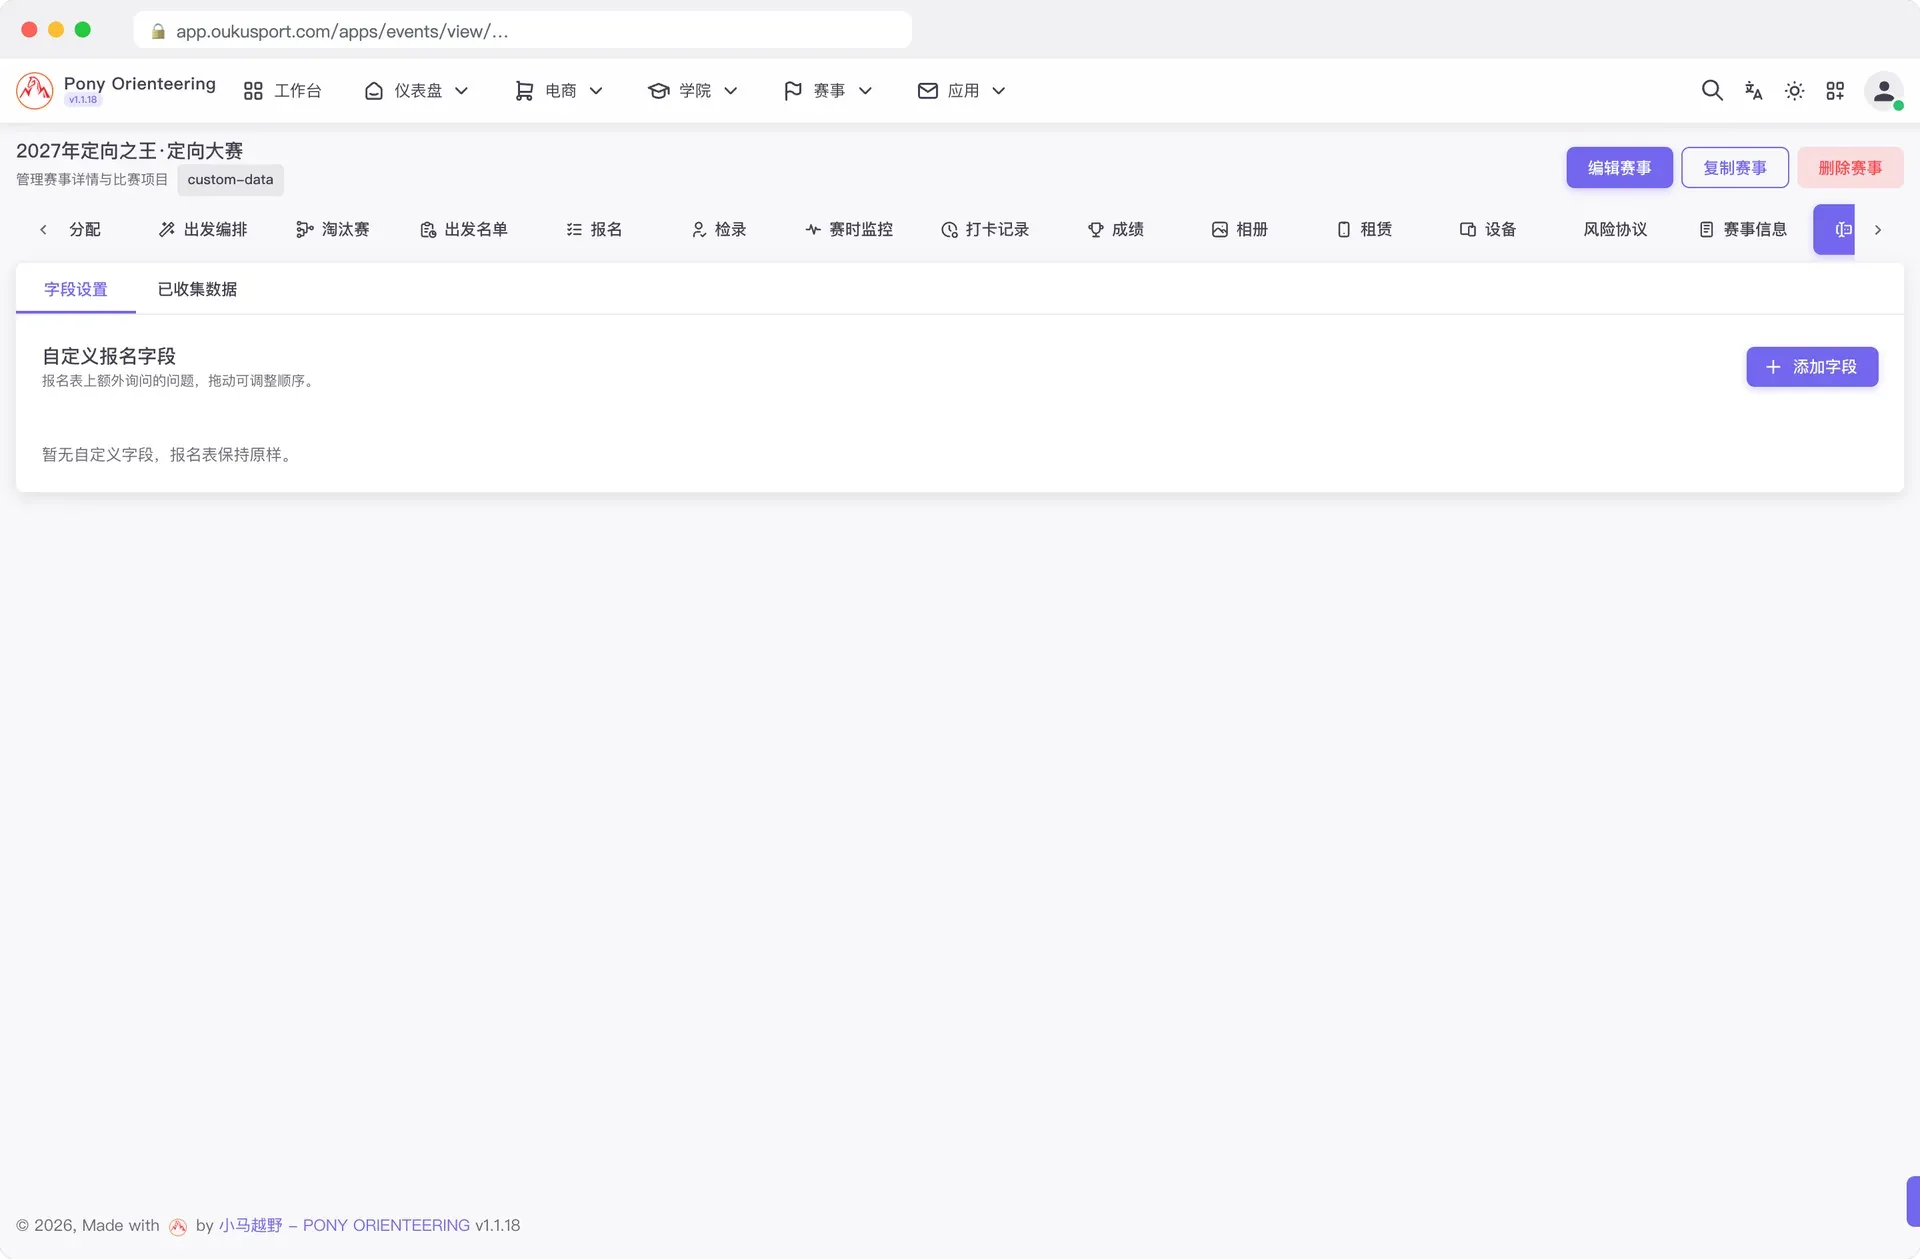Go to 工作台 workspace
1920x1259 pixels.
point(283,91)
